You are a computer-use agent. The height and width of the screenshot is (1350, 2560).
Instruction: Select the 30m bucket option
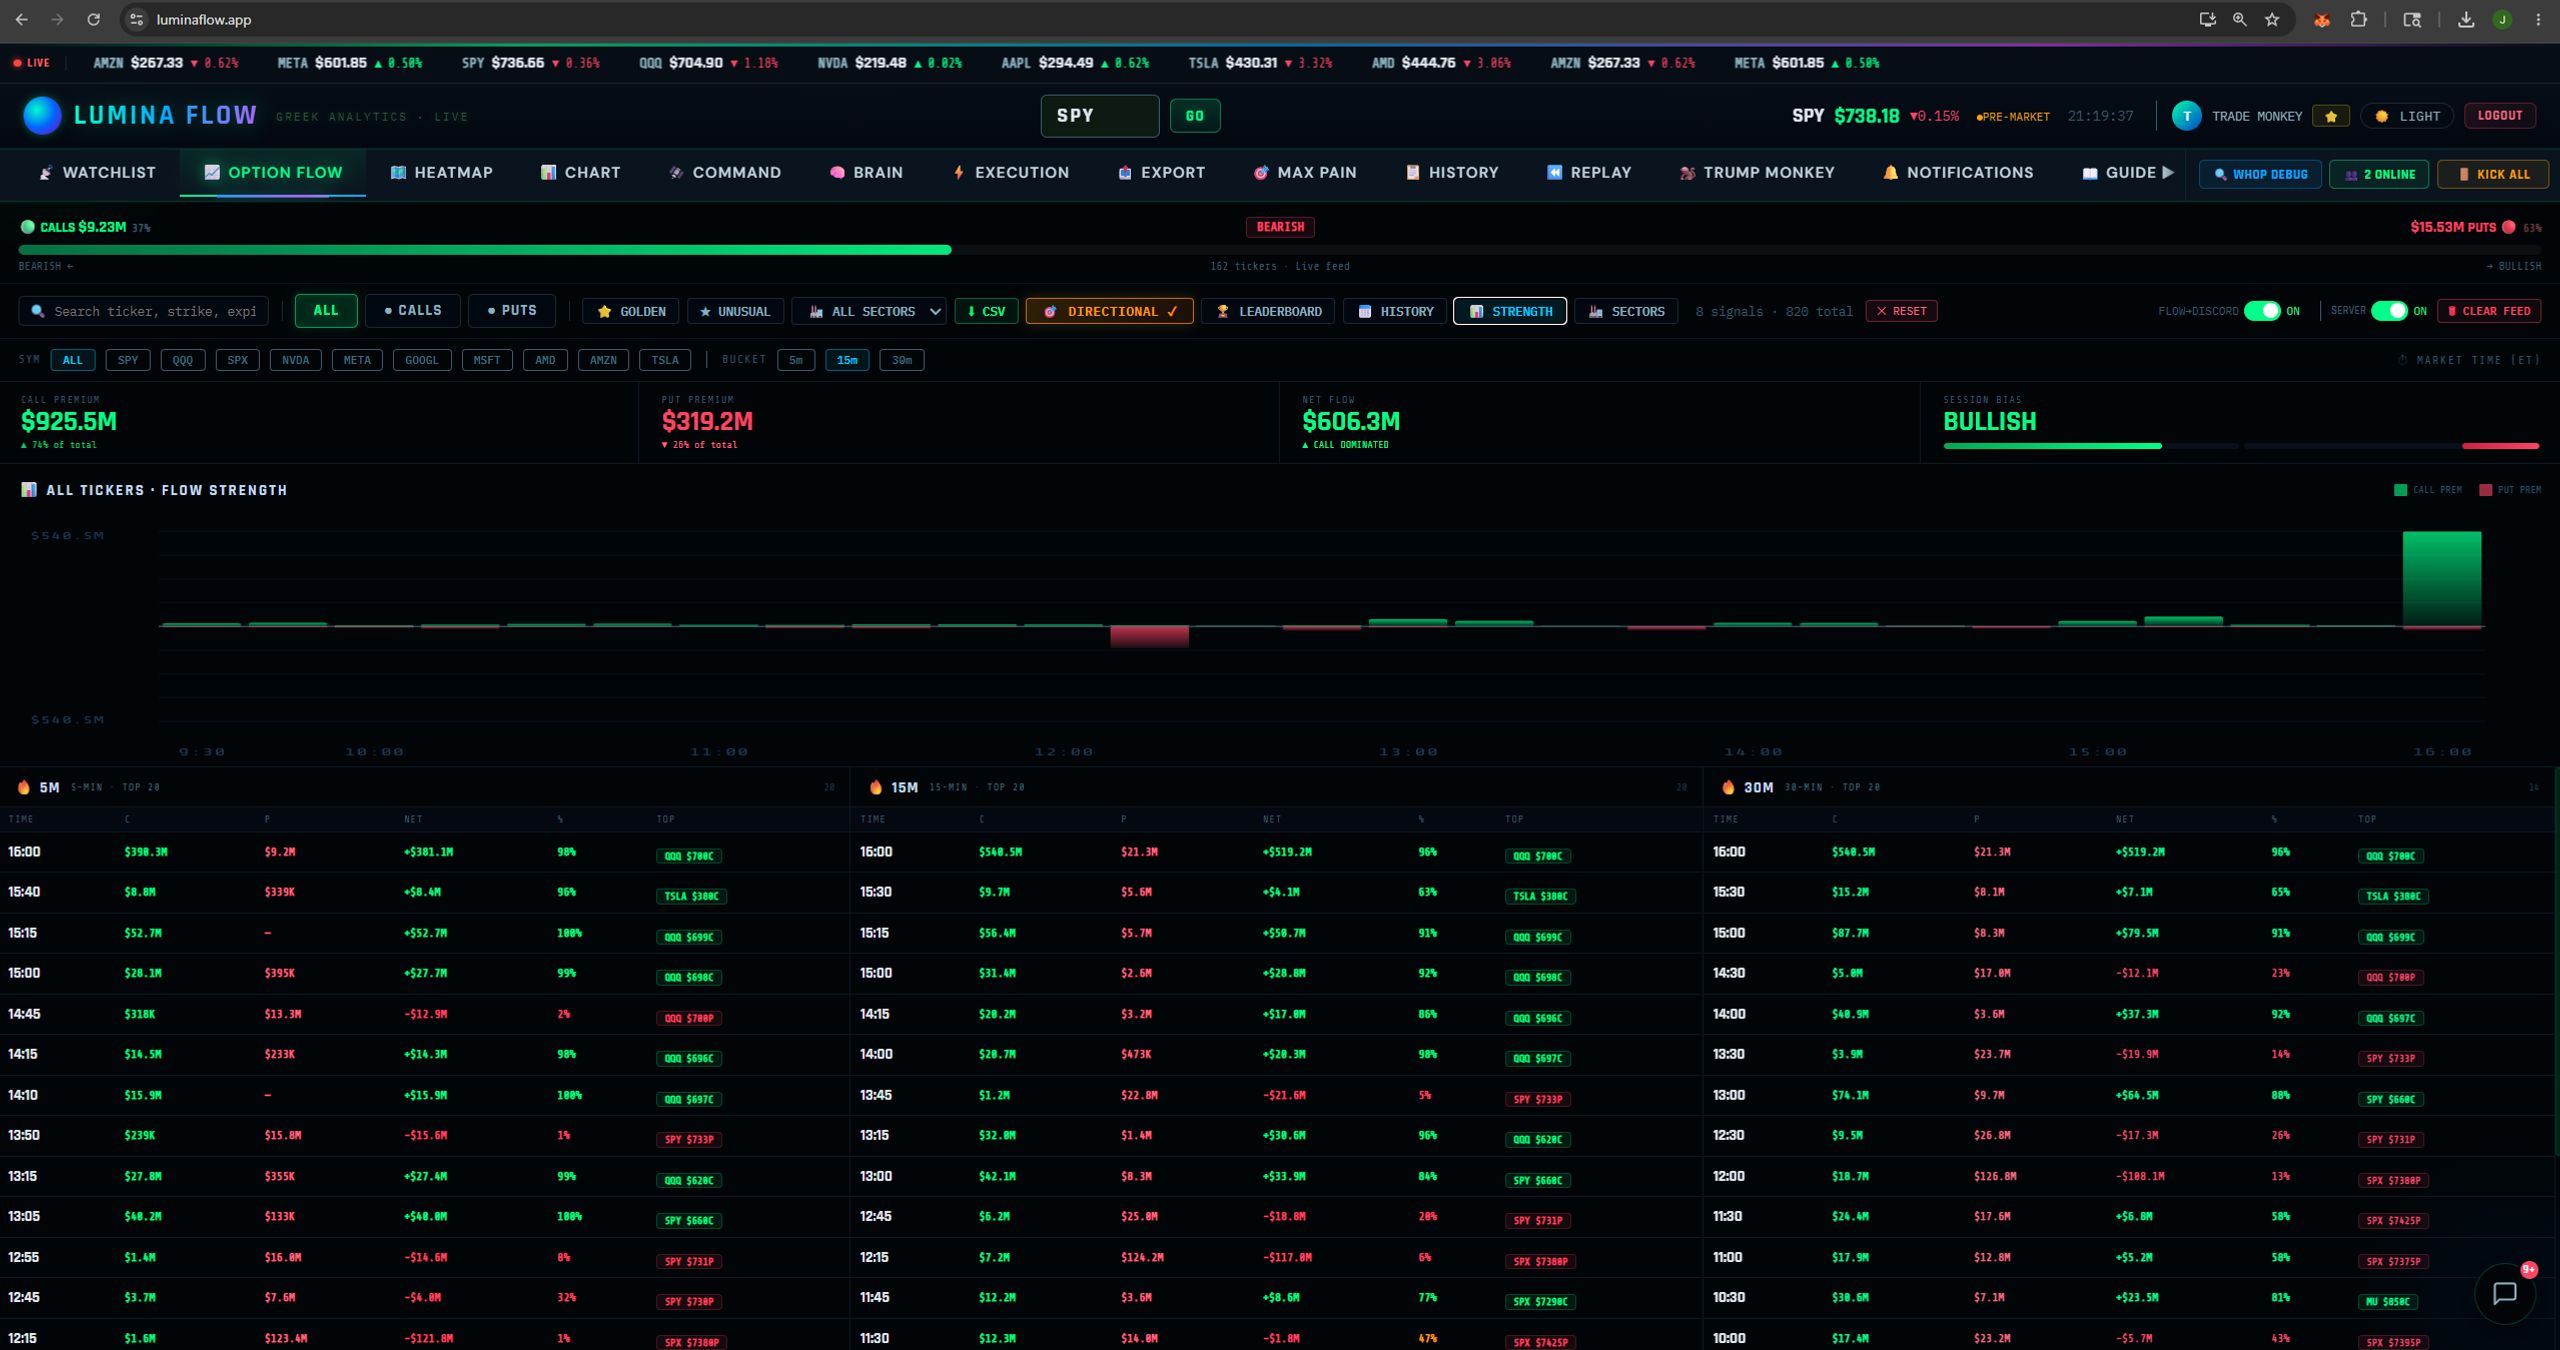pos(902,360)
